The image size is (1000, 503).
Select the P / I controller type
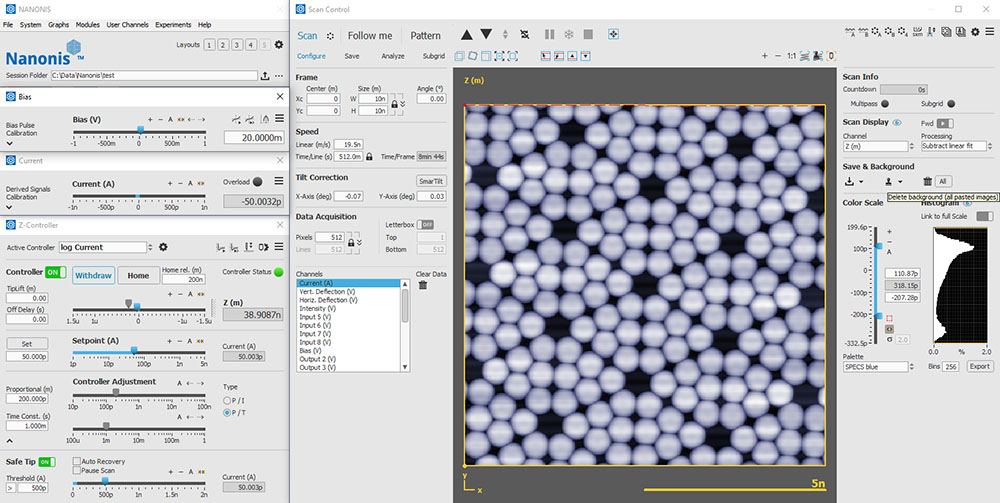[x=226, y=400]
